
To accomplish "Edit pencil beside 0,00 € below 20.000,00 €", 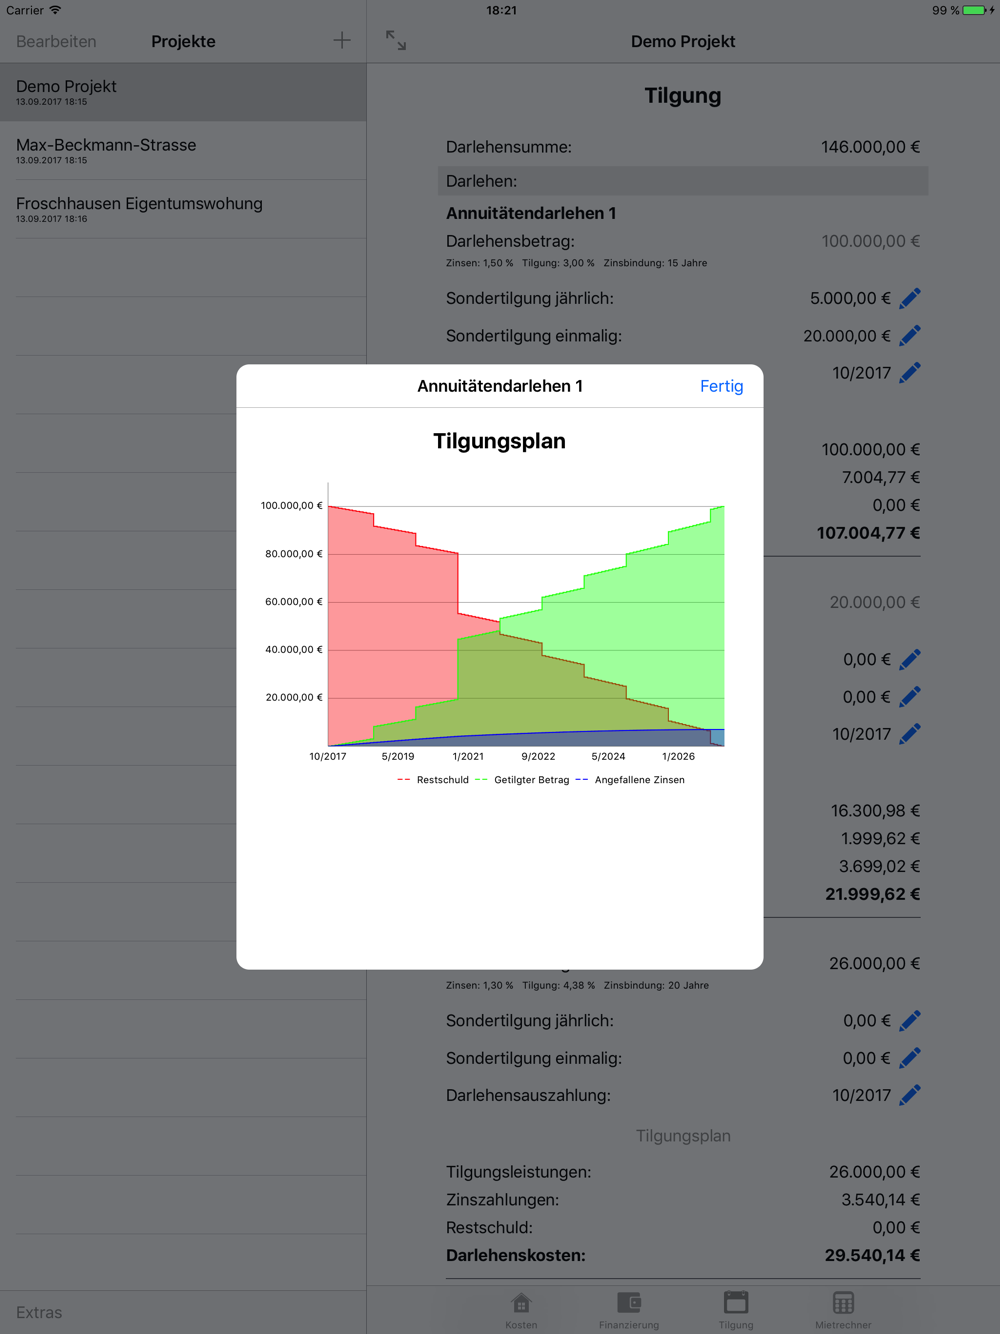I will pyautogui.click(x=910, y=660).
